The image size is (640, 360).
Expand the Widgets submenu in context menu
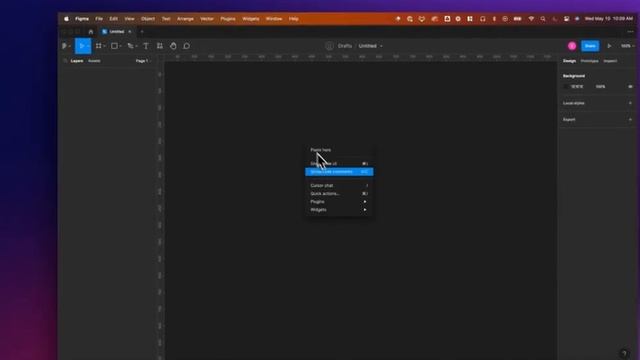pyautogui.click(x=339, y=210)
